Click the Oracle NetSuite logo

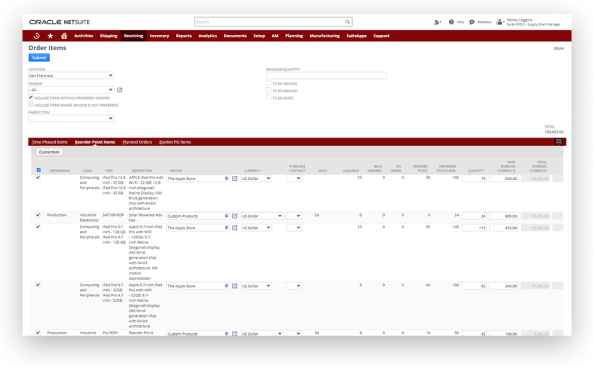click(x=59, y=22)
